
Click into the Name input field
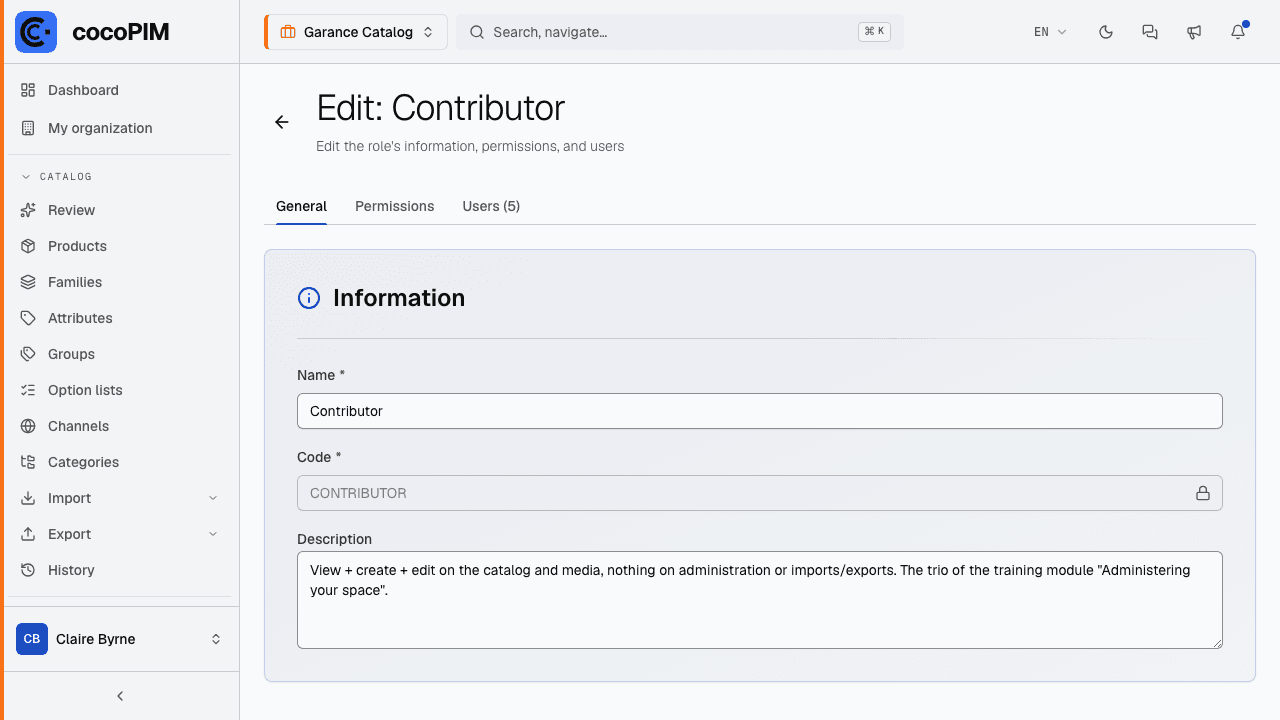[760, 411]
